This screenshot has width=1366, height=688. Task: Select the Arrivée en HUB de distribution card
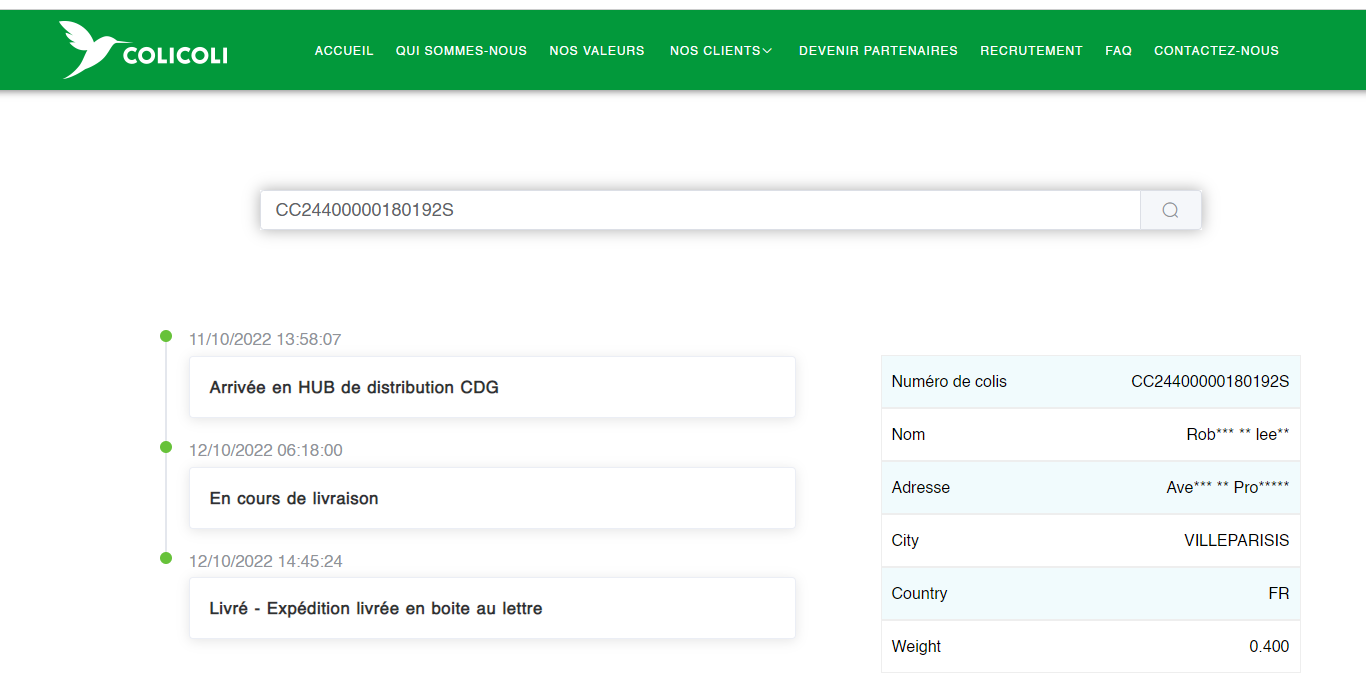pos(492,387)
